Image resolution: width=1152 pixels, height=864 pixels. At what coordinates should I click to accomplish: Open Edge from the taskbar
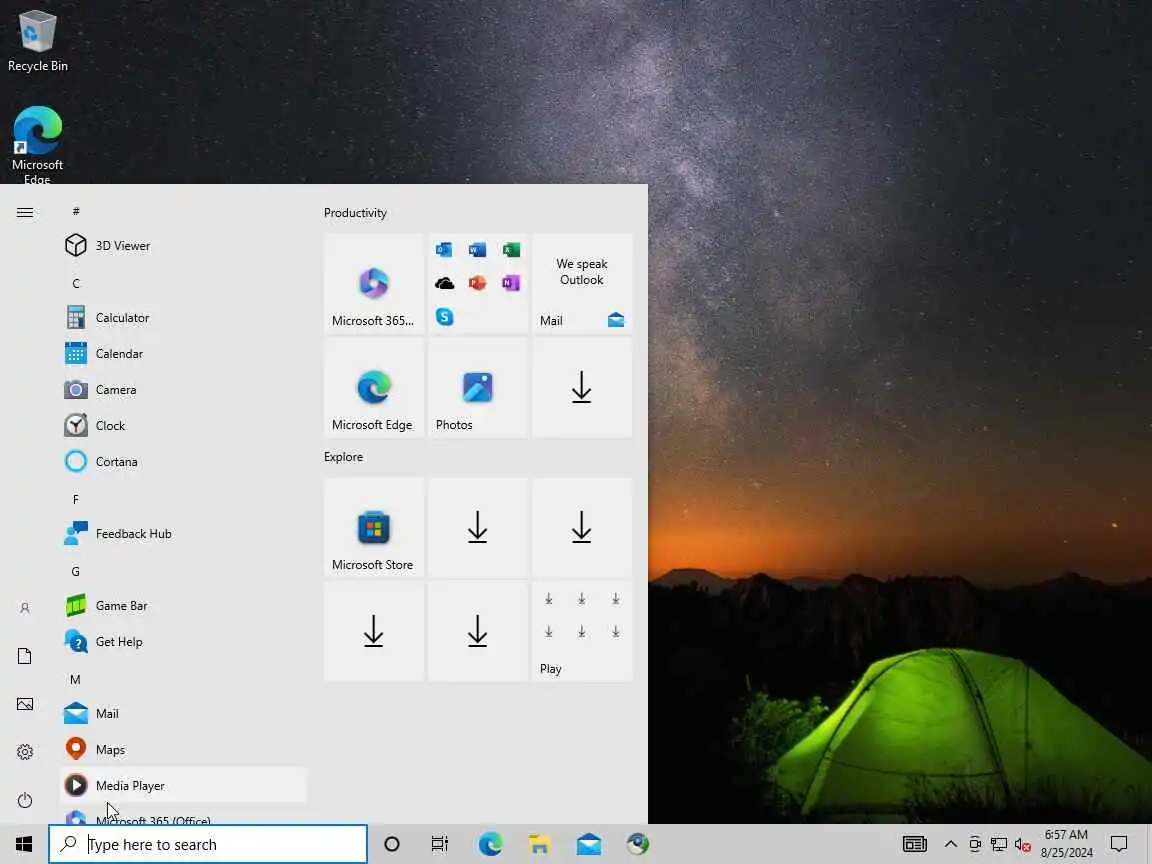(x=490, y=844)
